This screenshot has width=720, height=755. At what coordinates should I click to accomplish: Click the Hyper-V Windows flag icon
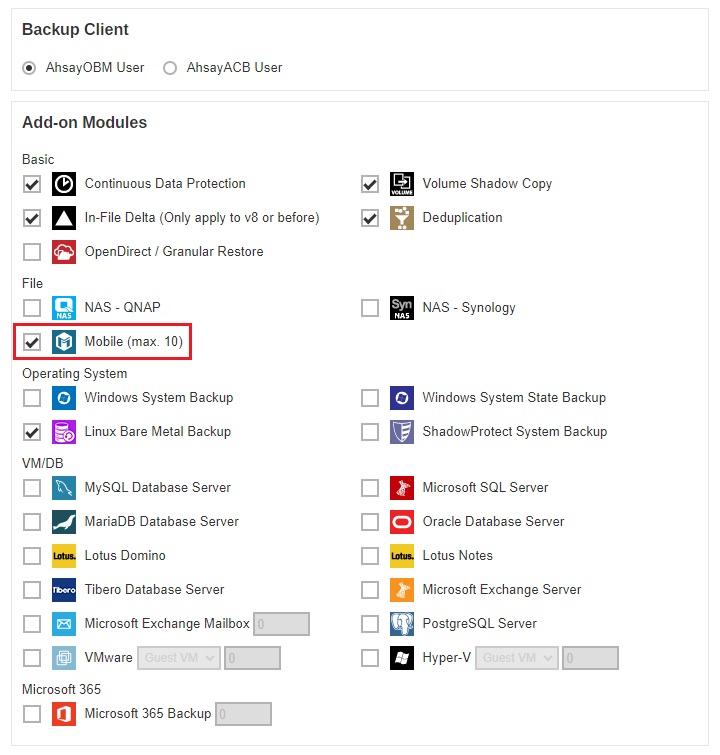(402, 658)
